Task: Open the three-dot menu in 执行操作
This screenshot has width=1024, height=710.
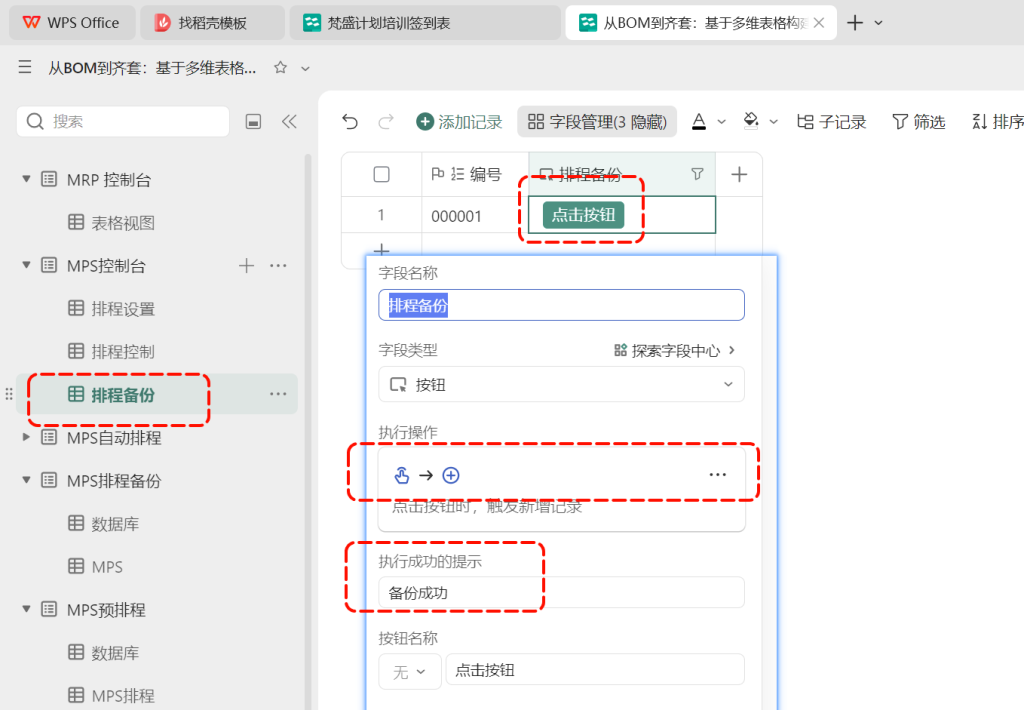Action: 717,475
